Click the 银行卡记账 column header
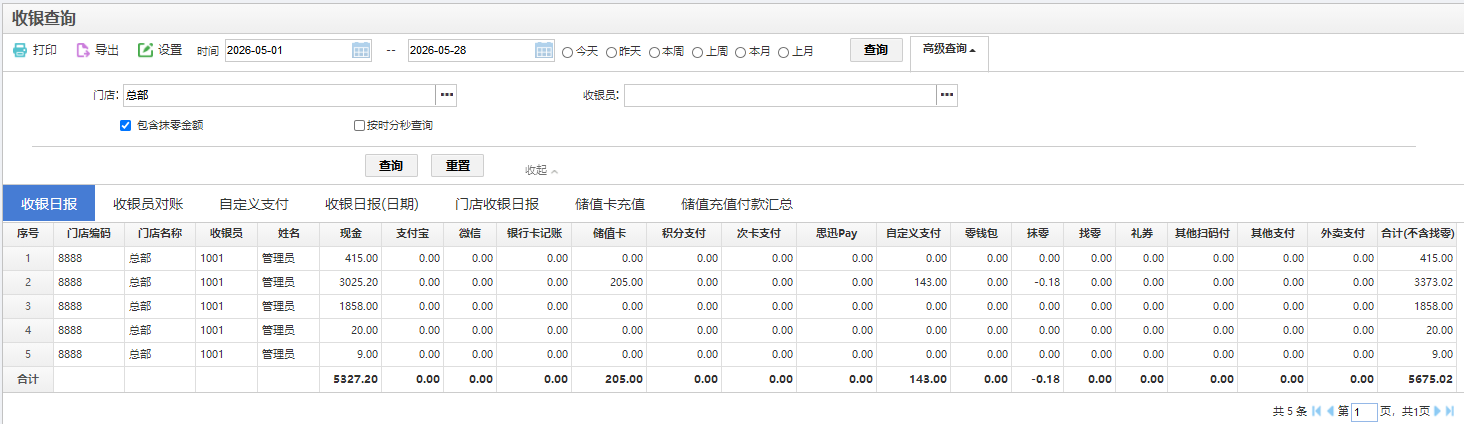 (x=534, y=233)
